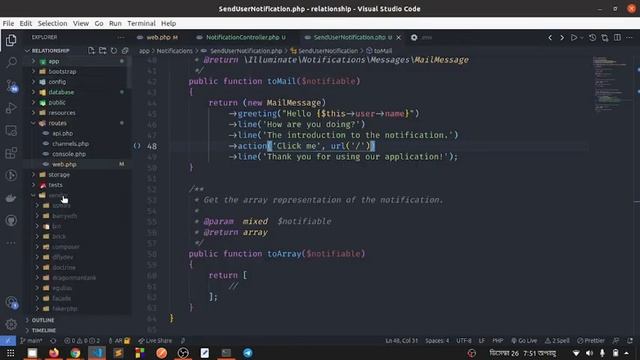Run the current PHP file
Viewport: 640px width, 360px height.
coord(573,38)
